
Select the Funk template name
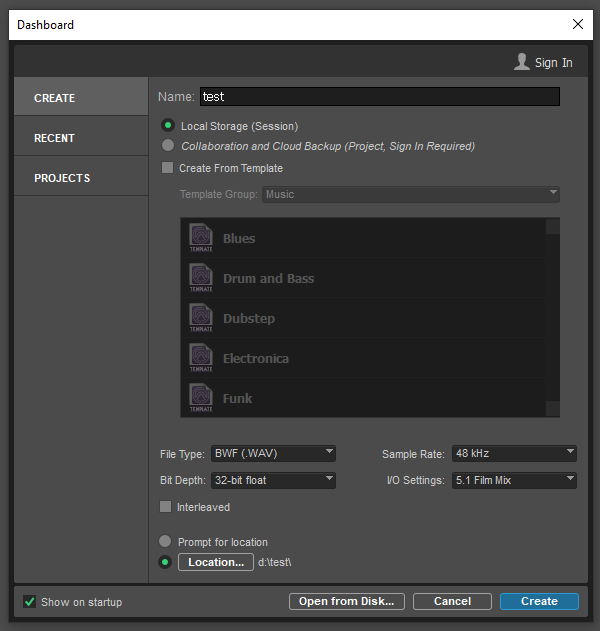click(237, 398)
